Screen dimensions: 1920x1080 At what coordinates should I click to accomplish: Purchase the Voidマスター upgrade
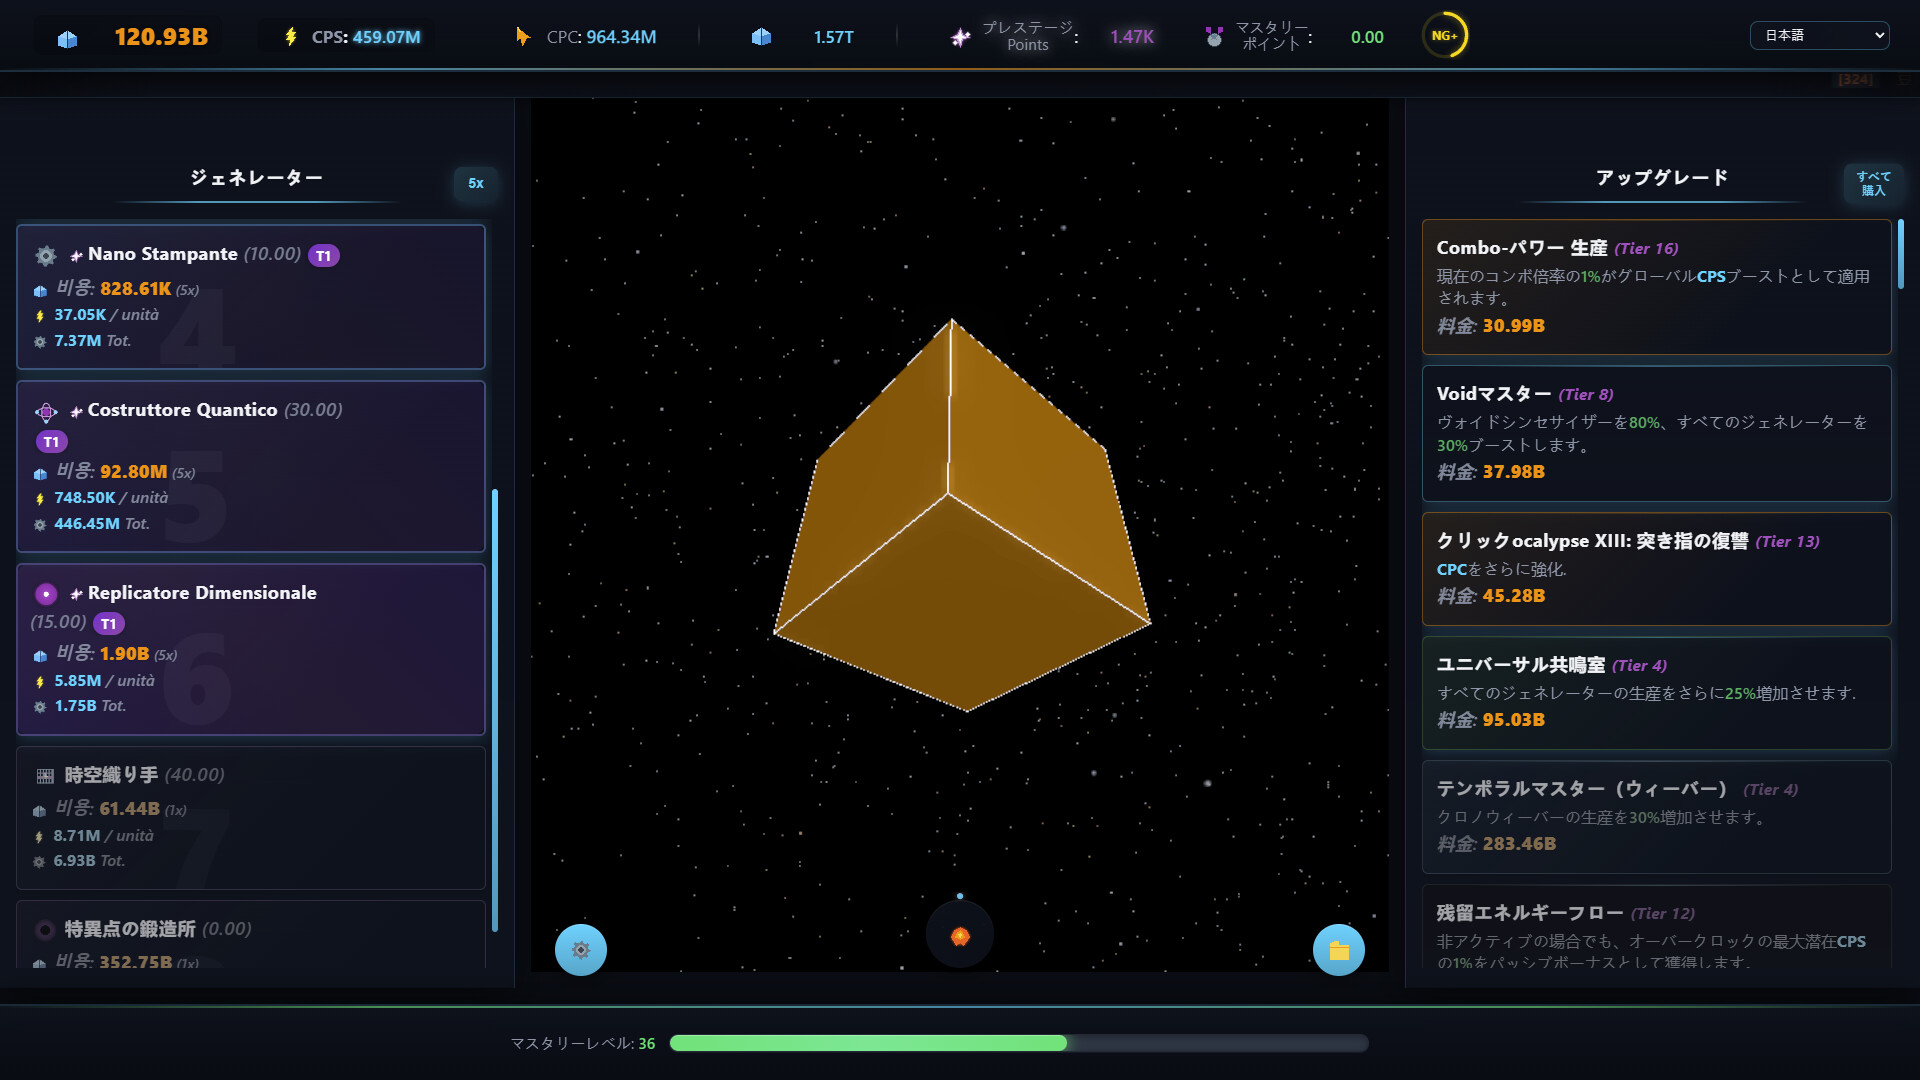click(1656, 433)
